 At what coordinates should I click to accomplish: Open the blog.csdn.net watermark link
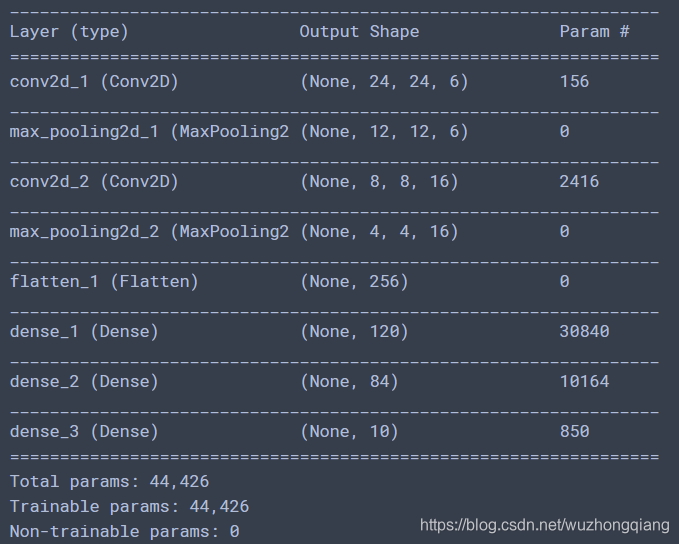[545, 525]
